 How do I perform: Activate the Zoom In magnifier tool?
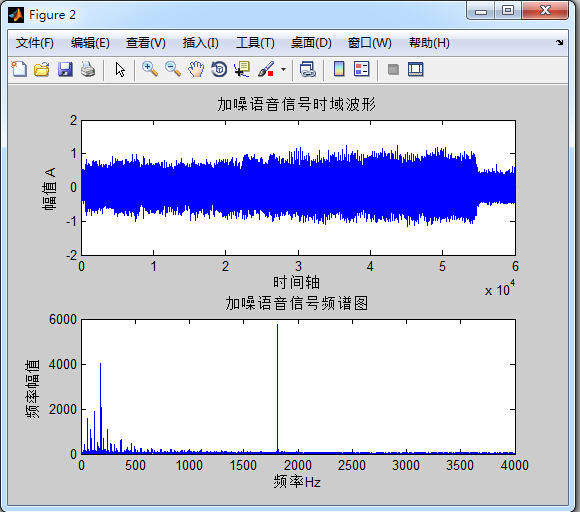150,69
